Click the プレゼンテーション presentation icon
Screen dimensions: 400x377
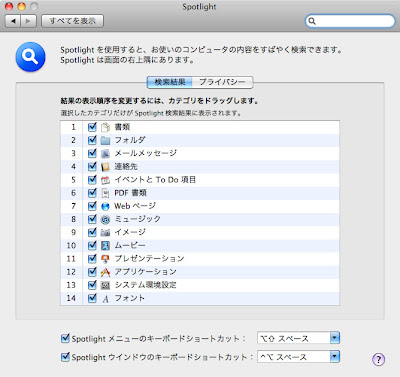pyautogui.click(x=105, y=259)
